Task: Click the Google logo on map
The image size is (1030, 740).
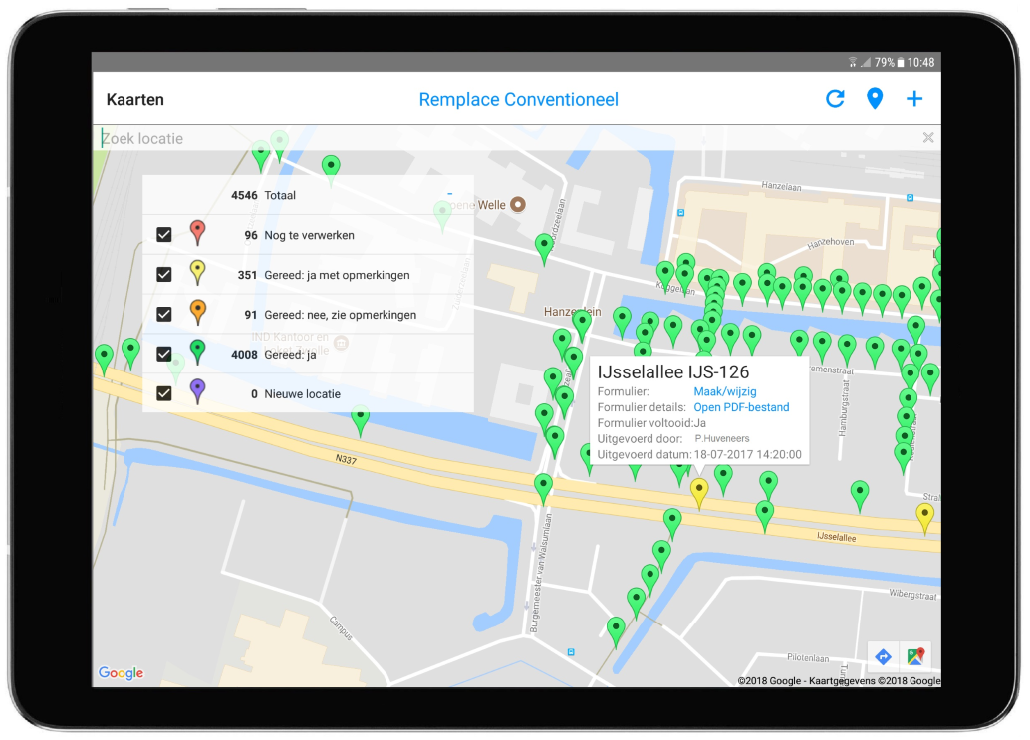Action: coord(121,672)
